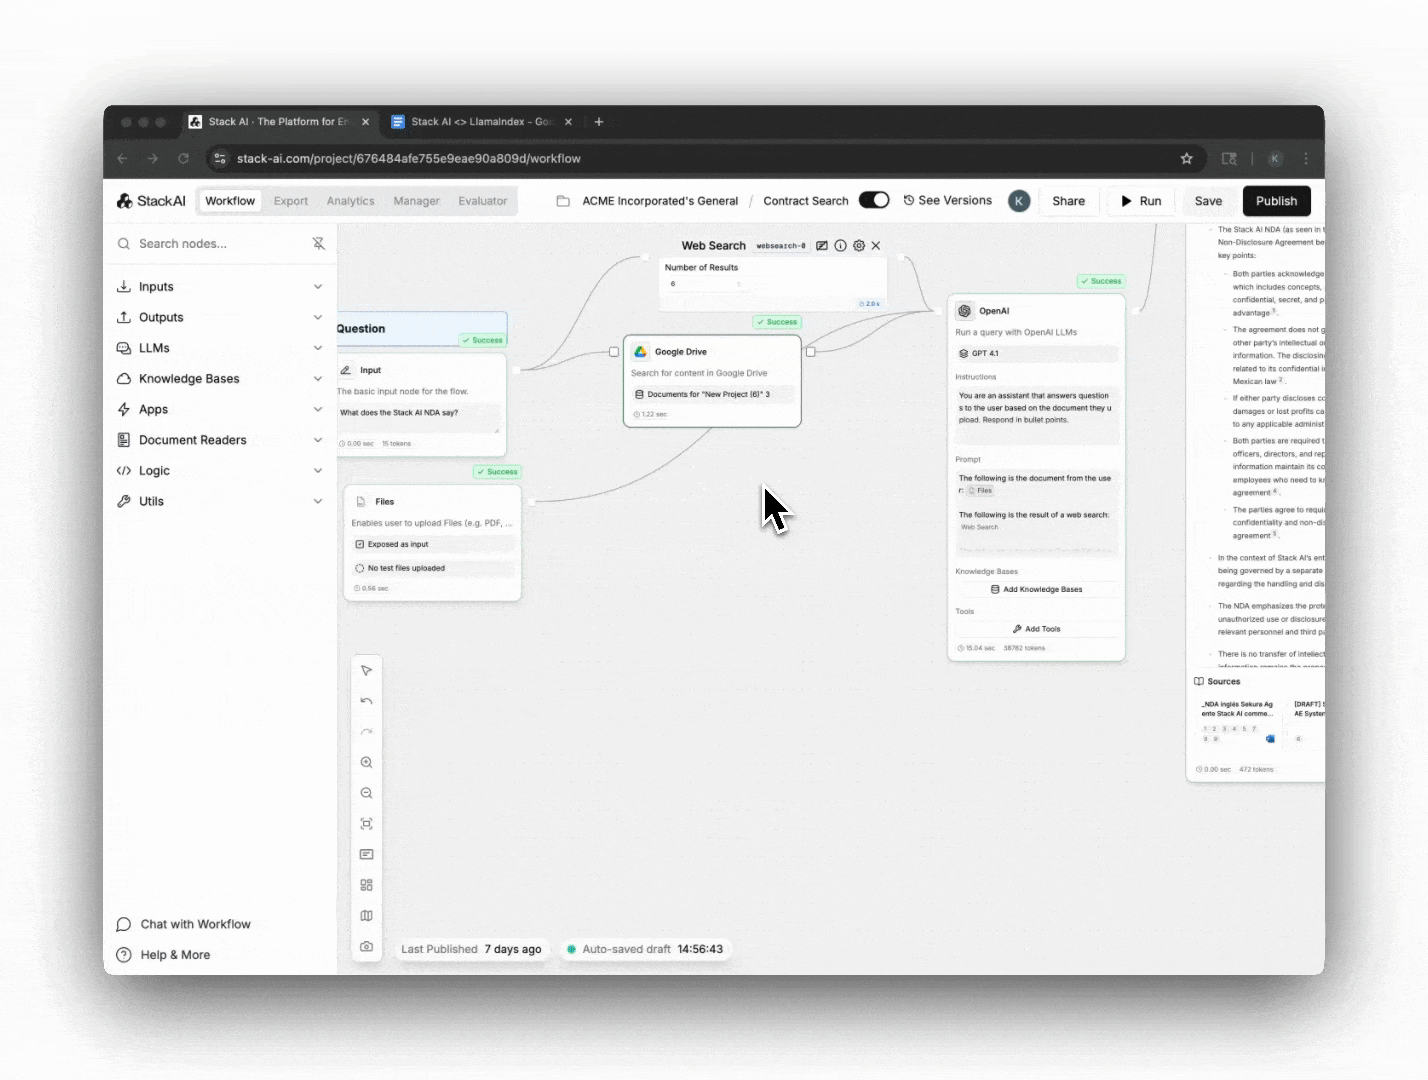Open the Manager tab
Screen dimensions: 1428x1080
point(416,201)
